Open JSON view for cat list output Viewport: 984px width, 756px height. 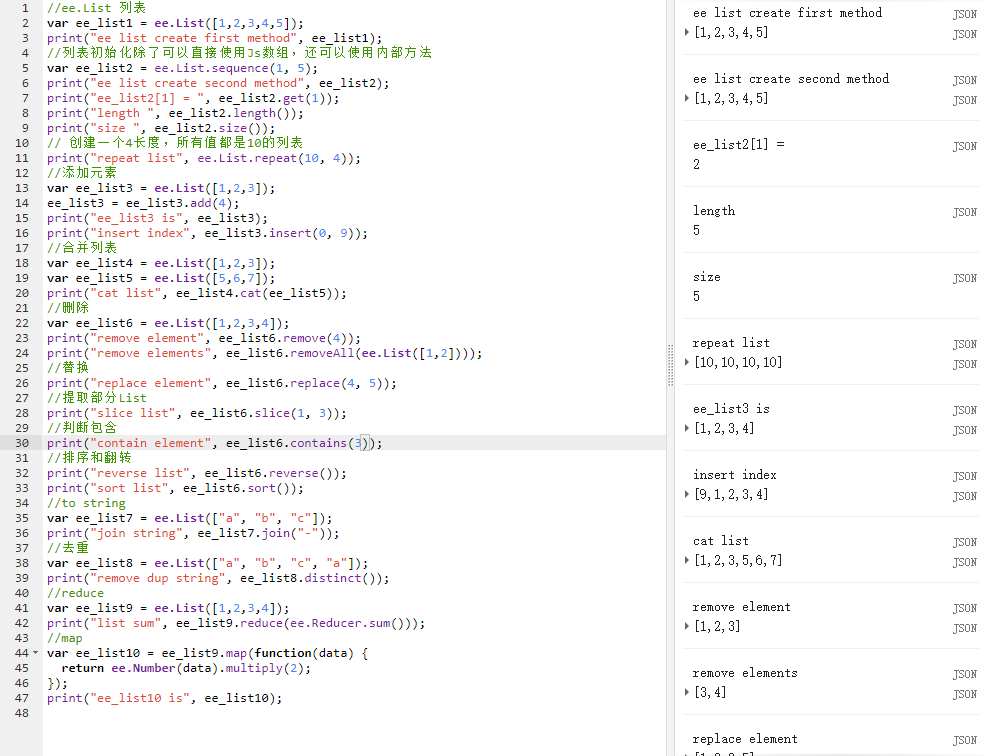pos(964,541)
